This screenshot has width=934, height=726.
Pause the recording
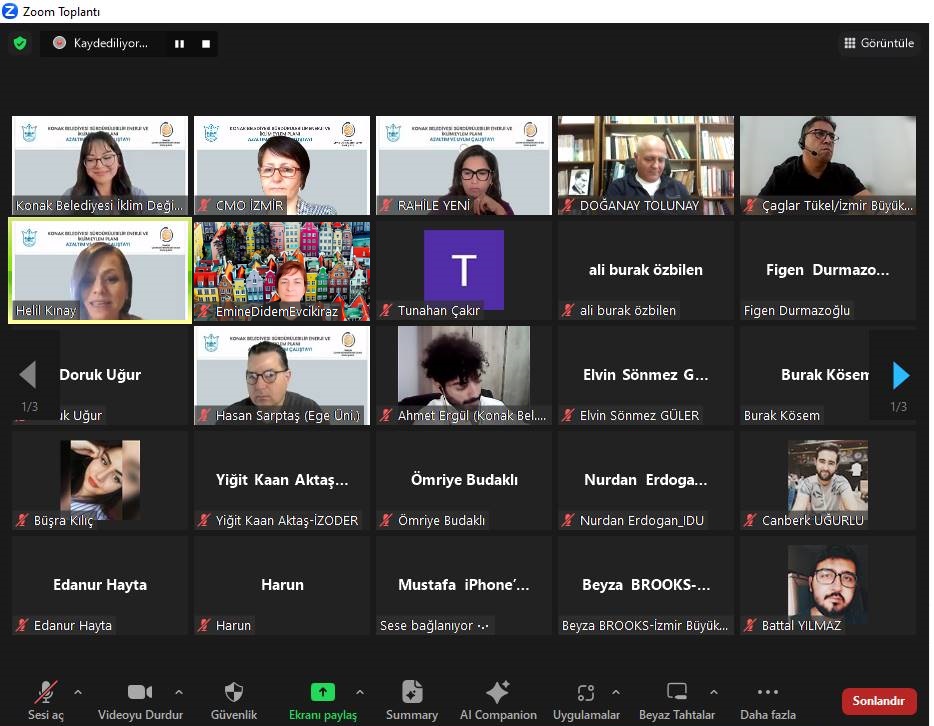tap(180, 44)
